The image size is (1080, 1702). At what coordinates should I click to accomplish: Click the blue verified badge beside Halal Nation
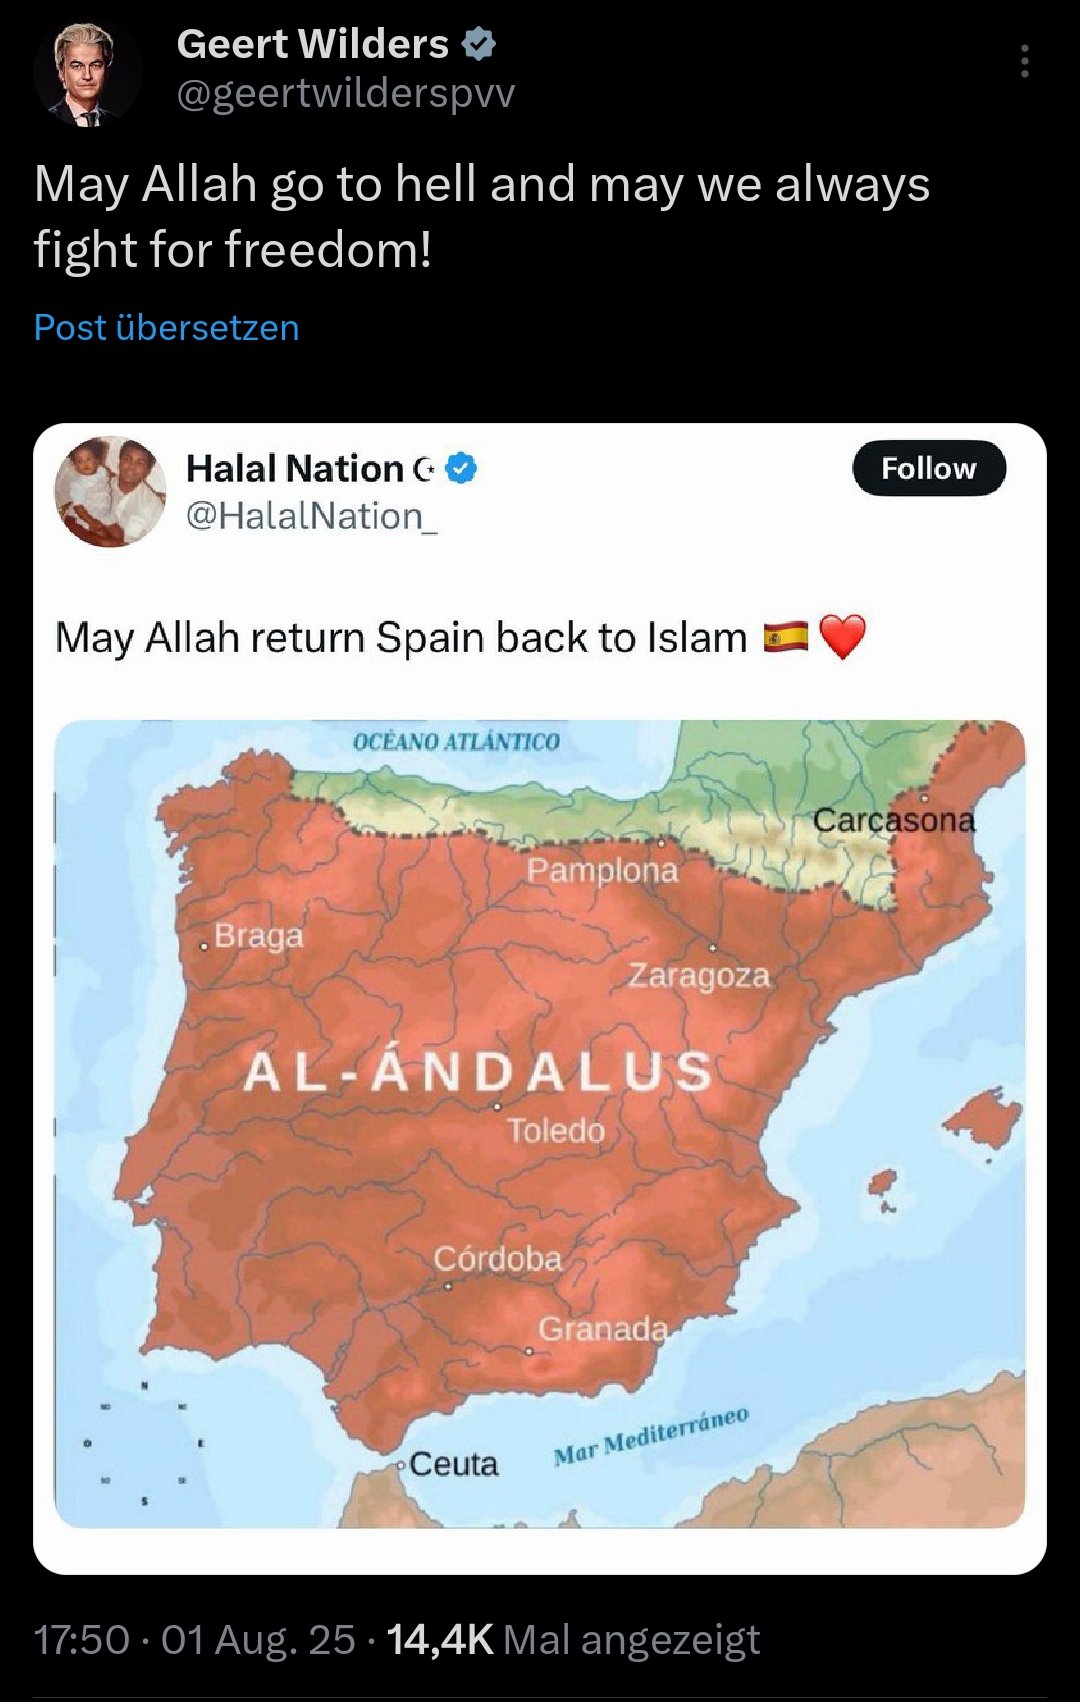[461, 469]
